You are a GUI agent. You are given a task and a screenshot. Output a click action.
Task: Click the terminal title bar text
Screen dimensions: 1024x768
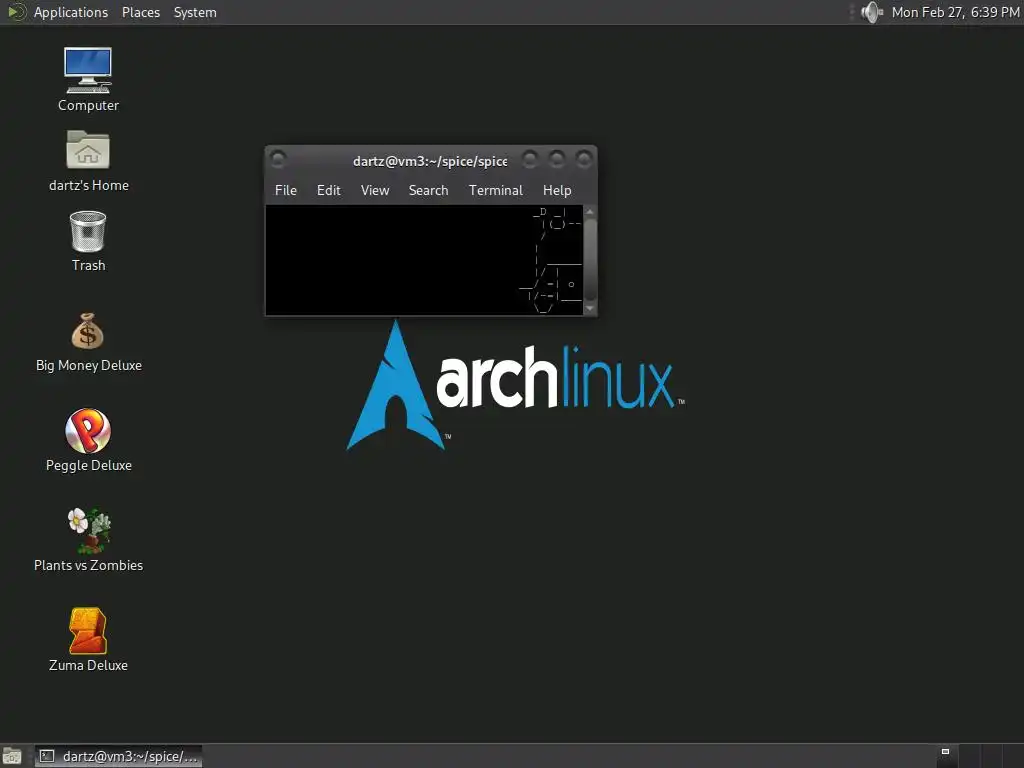point(430,161)
